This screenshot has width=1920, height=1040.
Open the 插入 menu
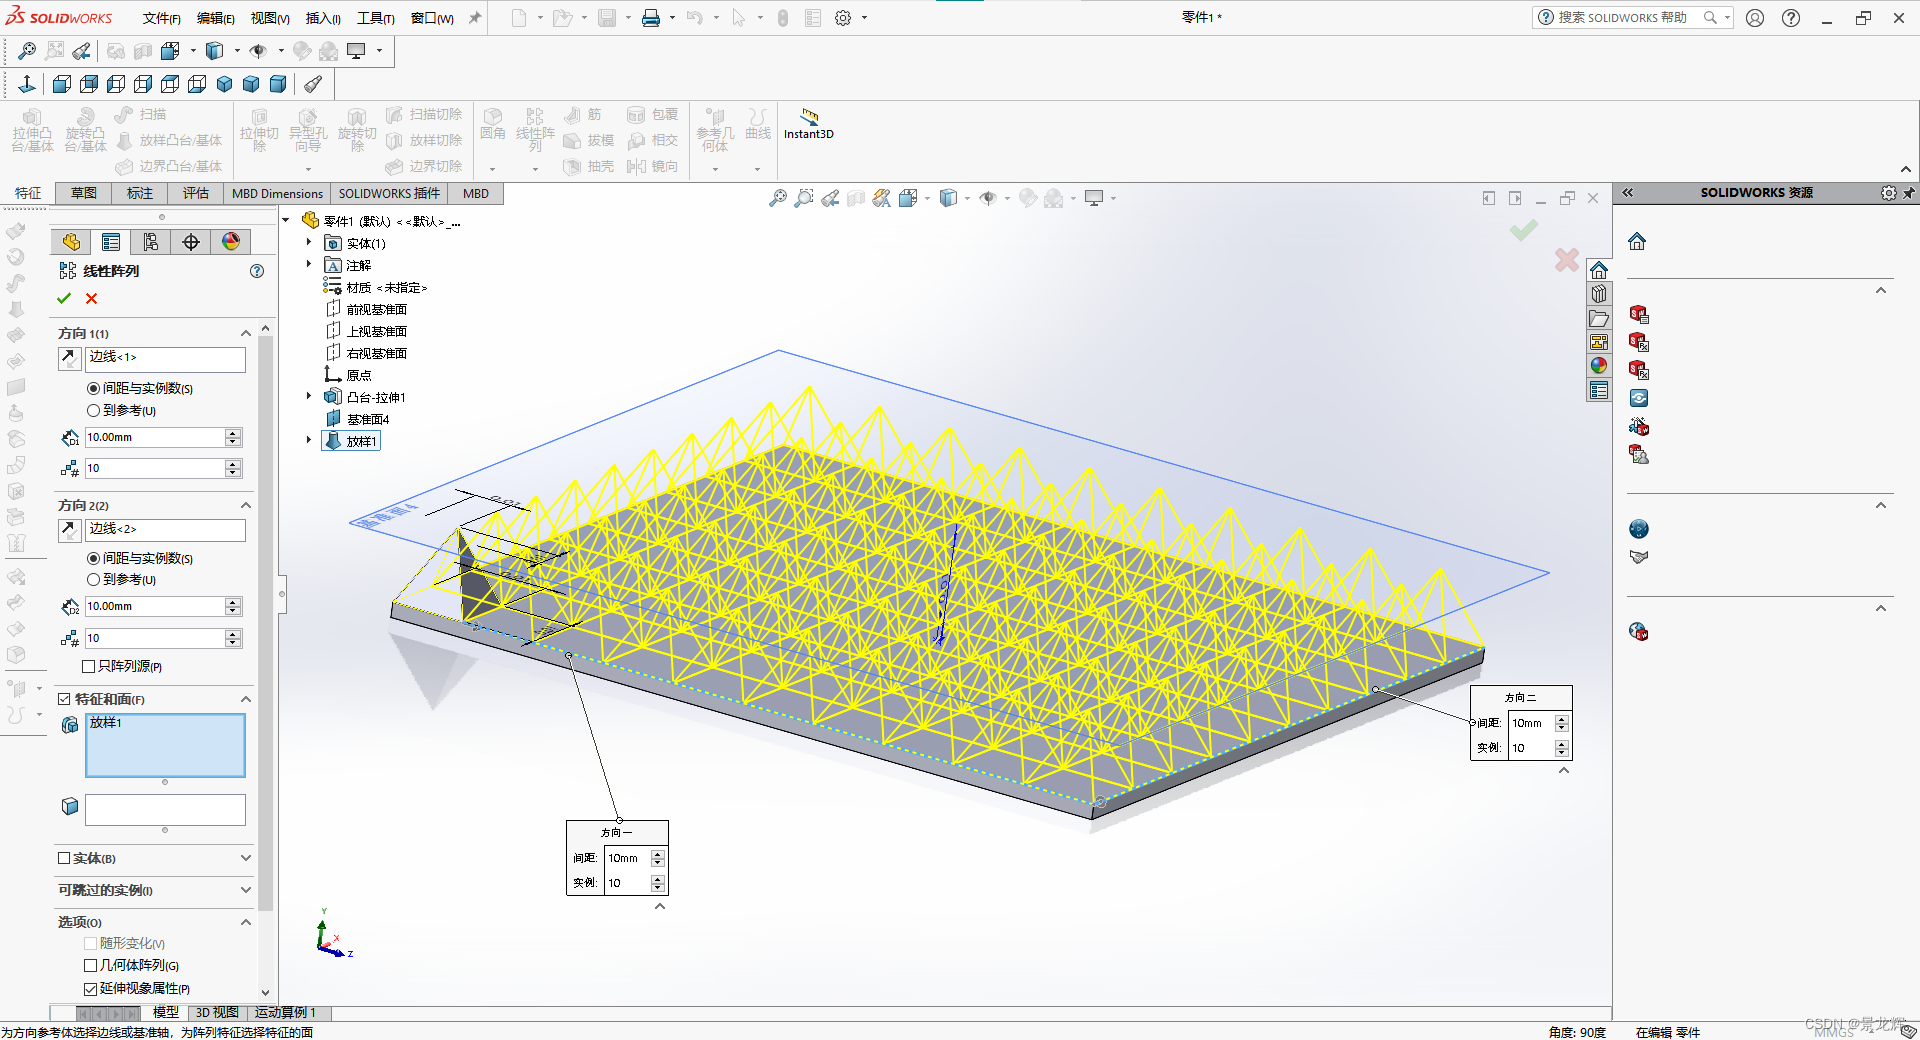click(322, 17)
